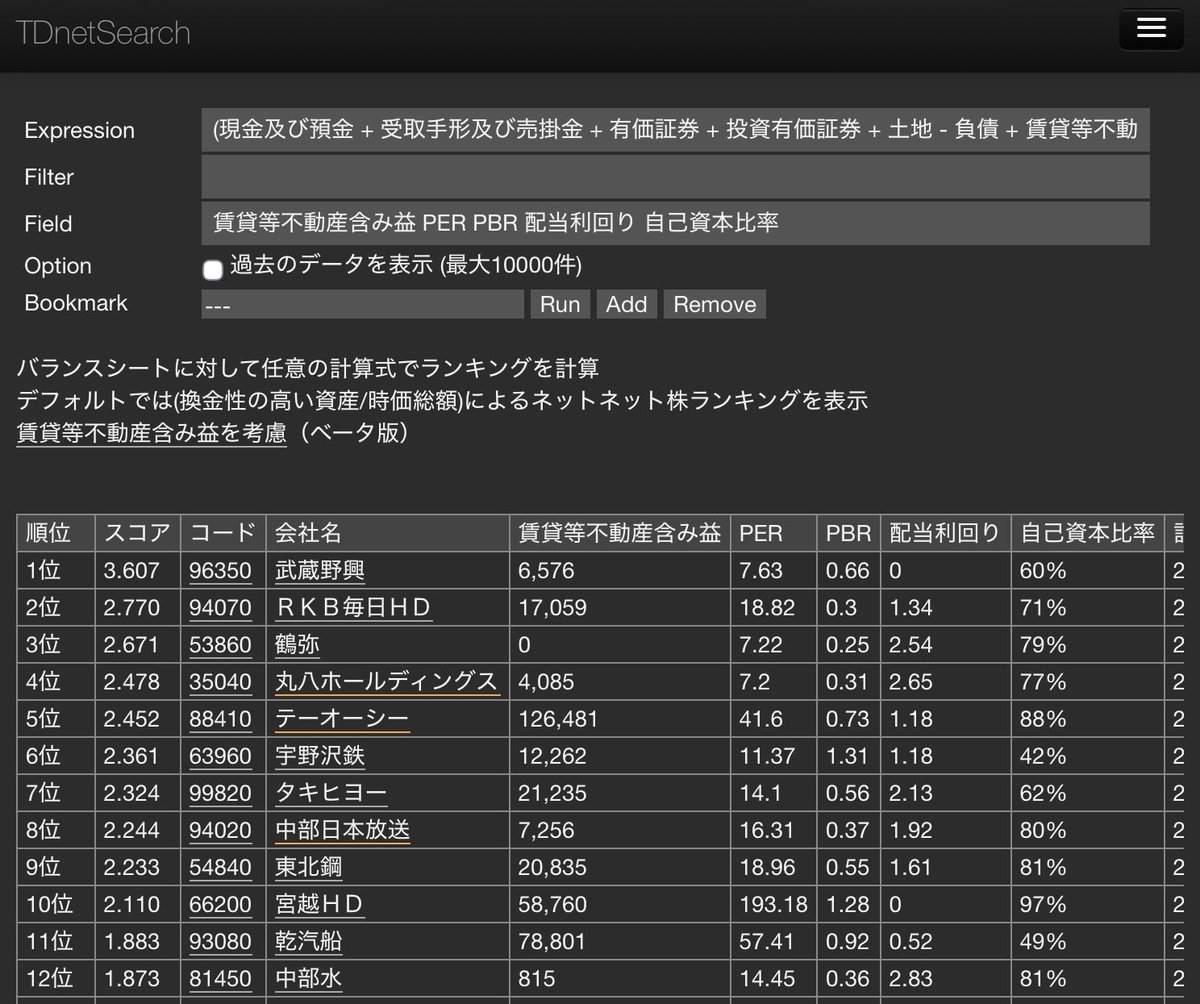The width and height of the screenshot is (1200, 1004).
Task: Click the 賃貸等不動産含み益 column header
Action: pyautogui.click(x=620, y=533)
